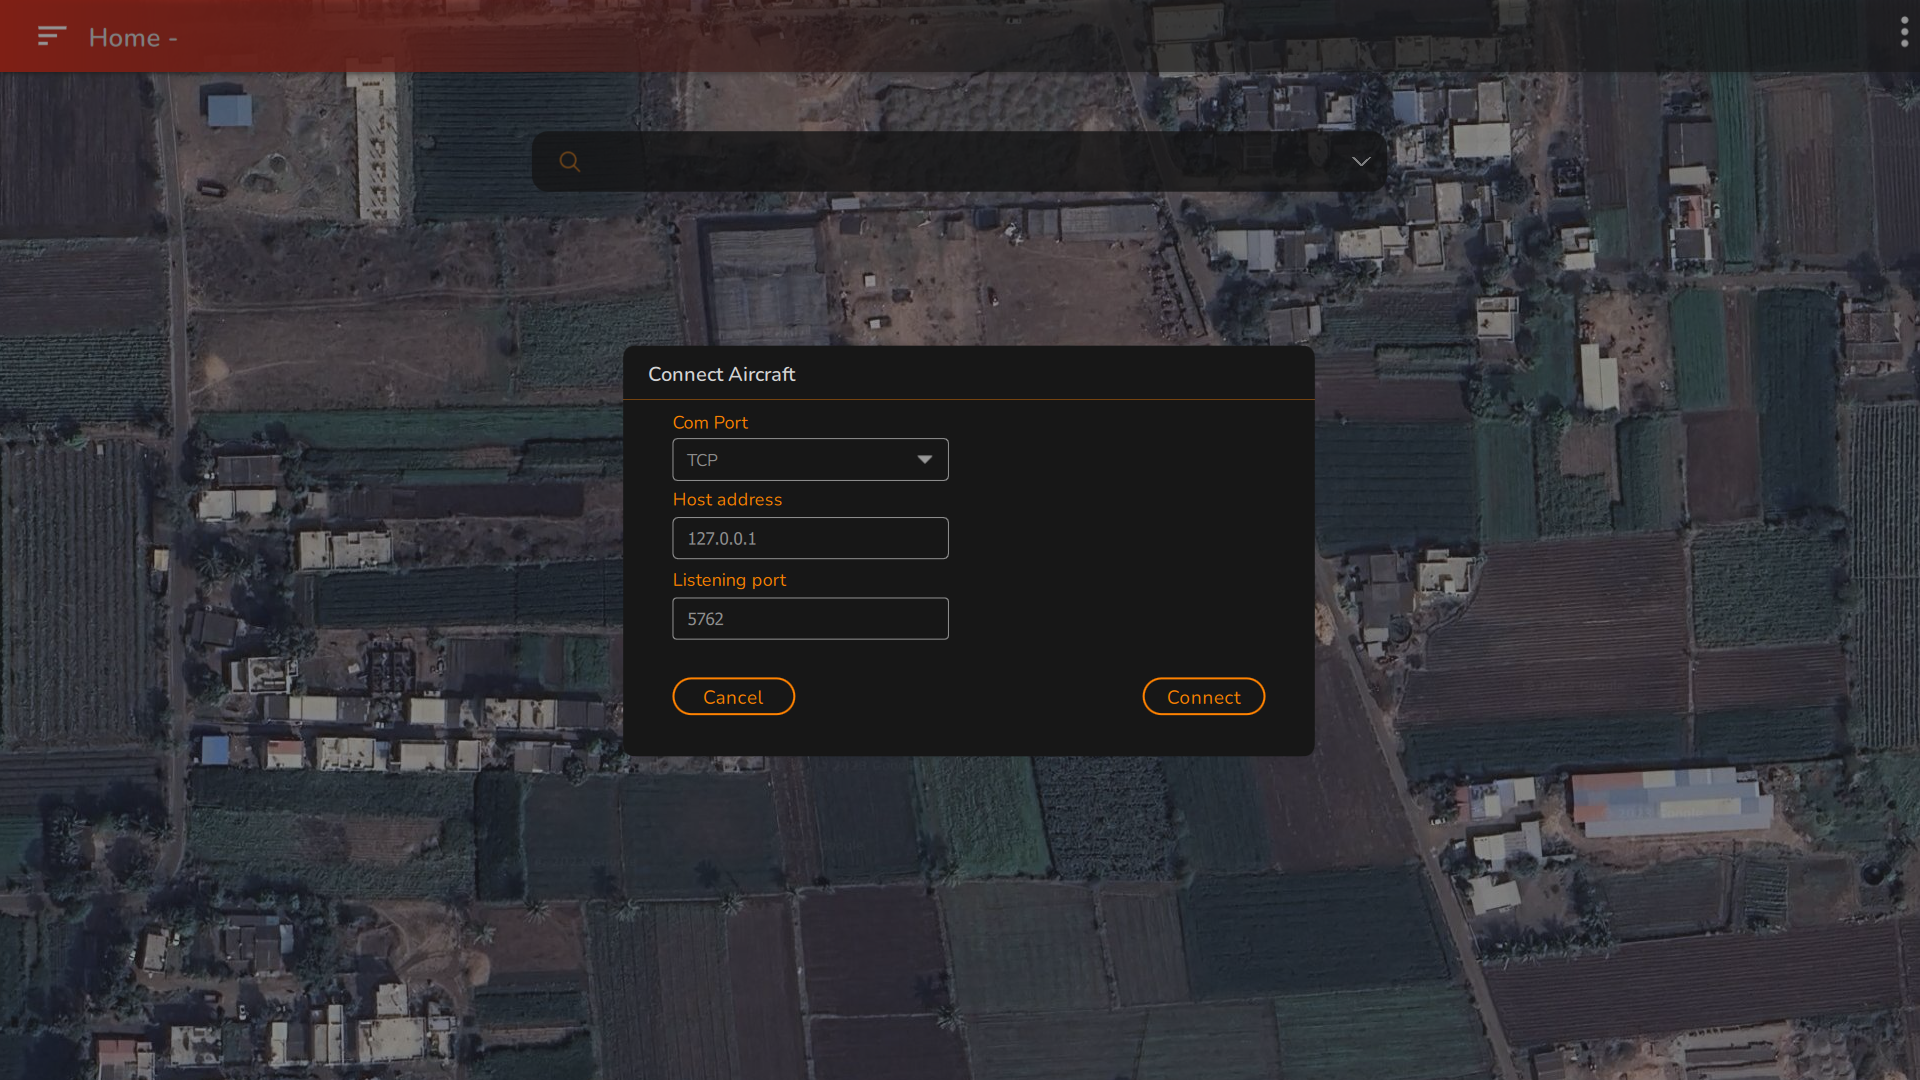Click the Home title in header
Screen dimensions: 1920x1080
tap(124, 38)
